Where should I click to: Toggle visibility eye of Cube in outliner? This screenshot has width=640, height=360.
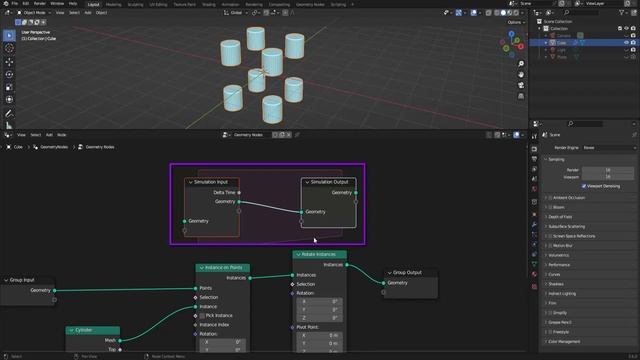click(626, 42)
